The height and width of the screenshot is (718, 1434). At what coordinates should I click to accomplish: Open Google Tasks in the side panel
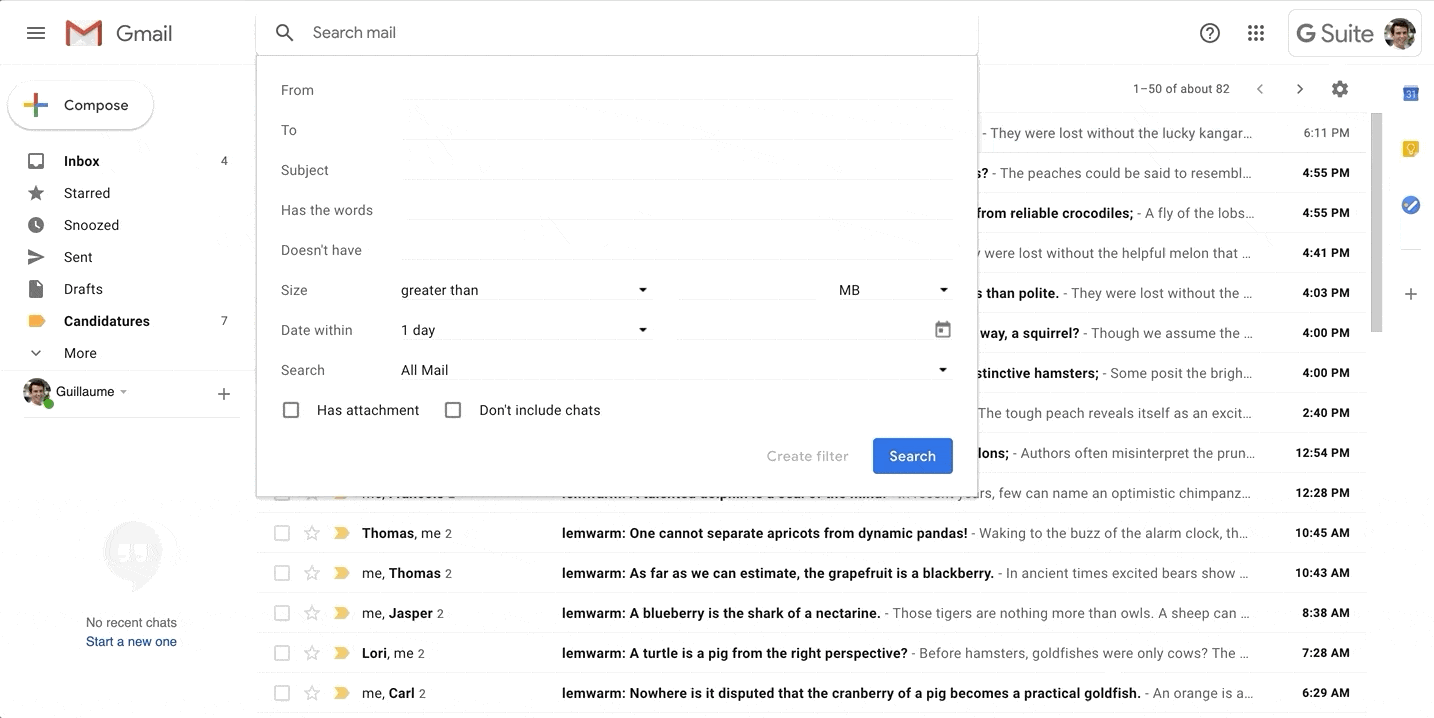coord(1411,205)
